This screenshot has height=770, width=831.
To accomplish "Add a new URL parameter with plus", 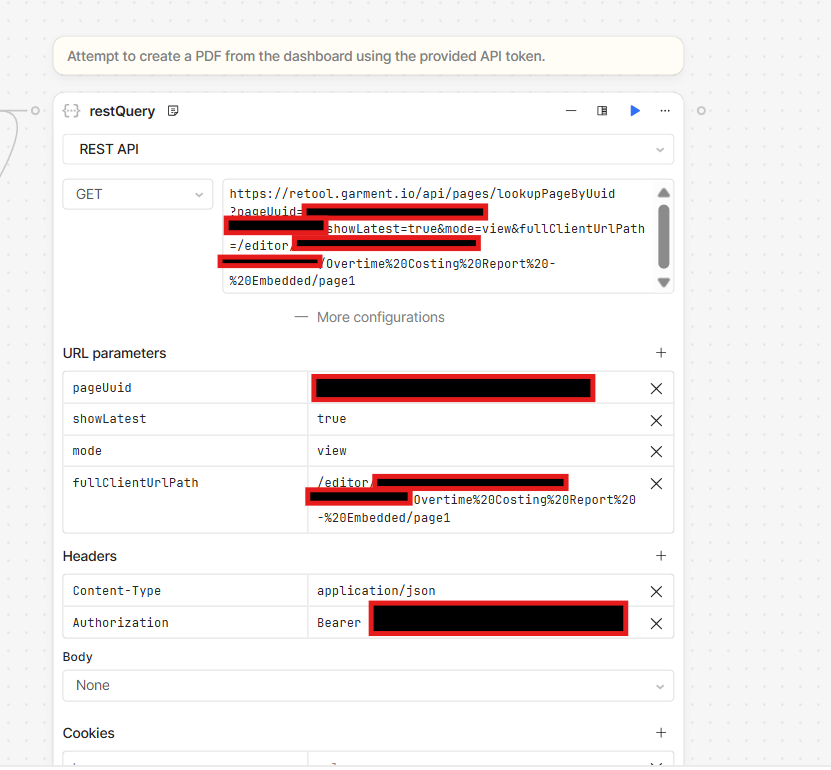I will [660, 353].
